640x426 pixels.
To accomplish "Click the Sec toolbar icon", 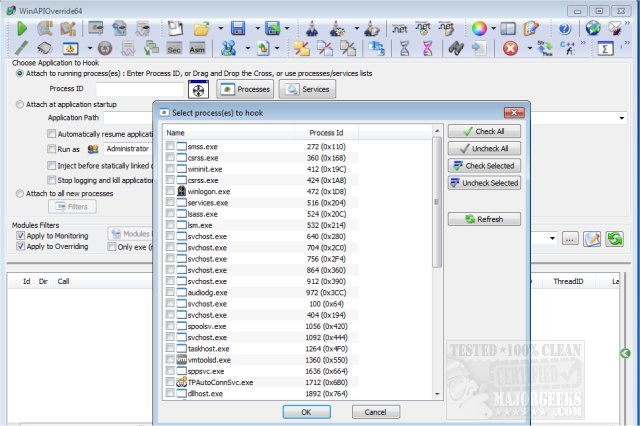I will (x=174, y=49).
